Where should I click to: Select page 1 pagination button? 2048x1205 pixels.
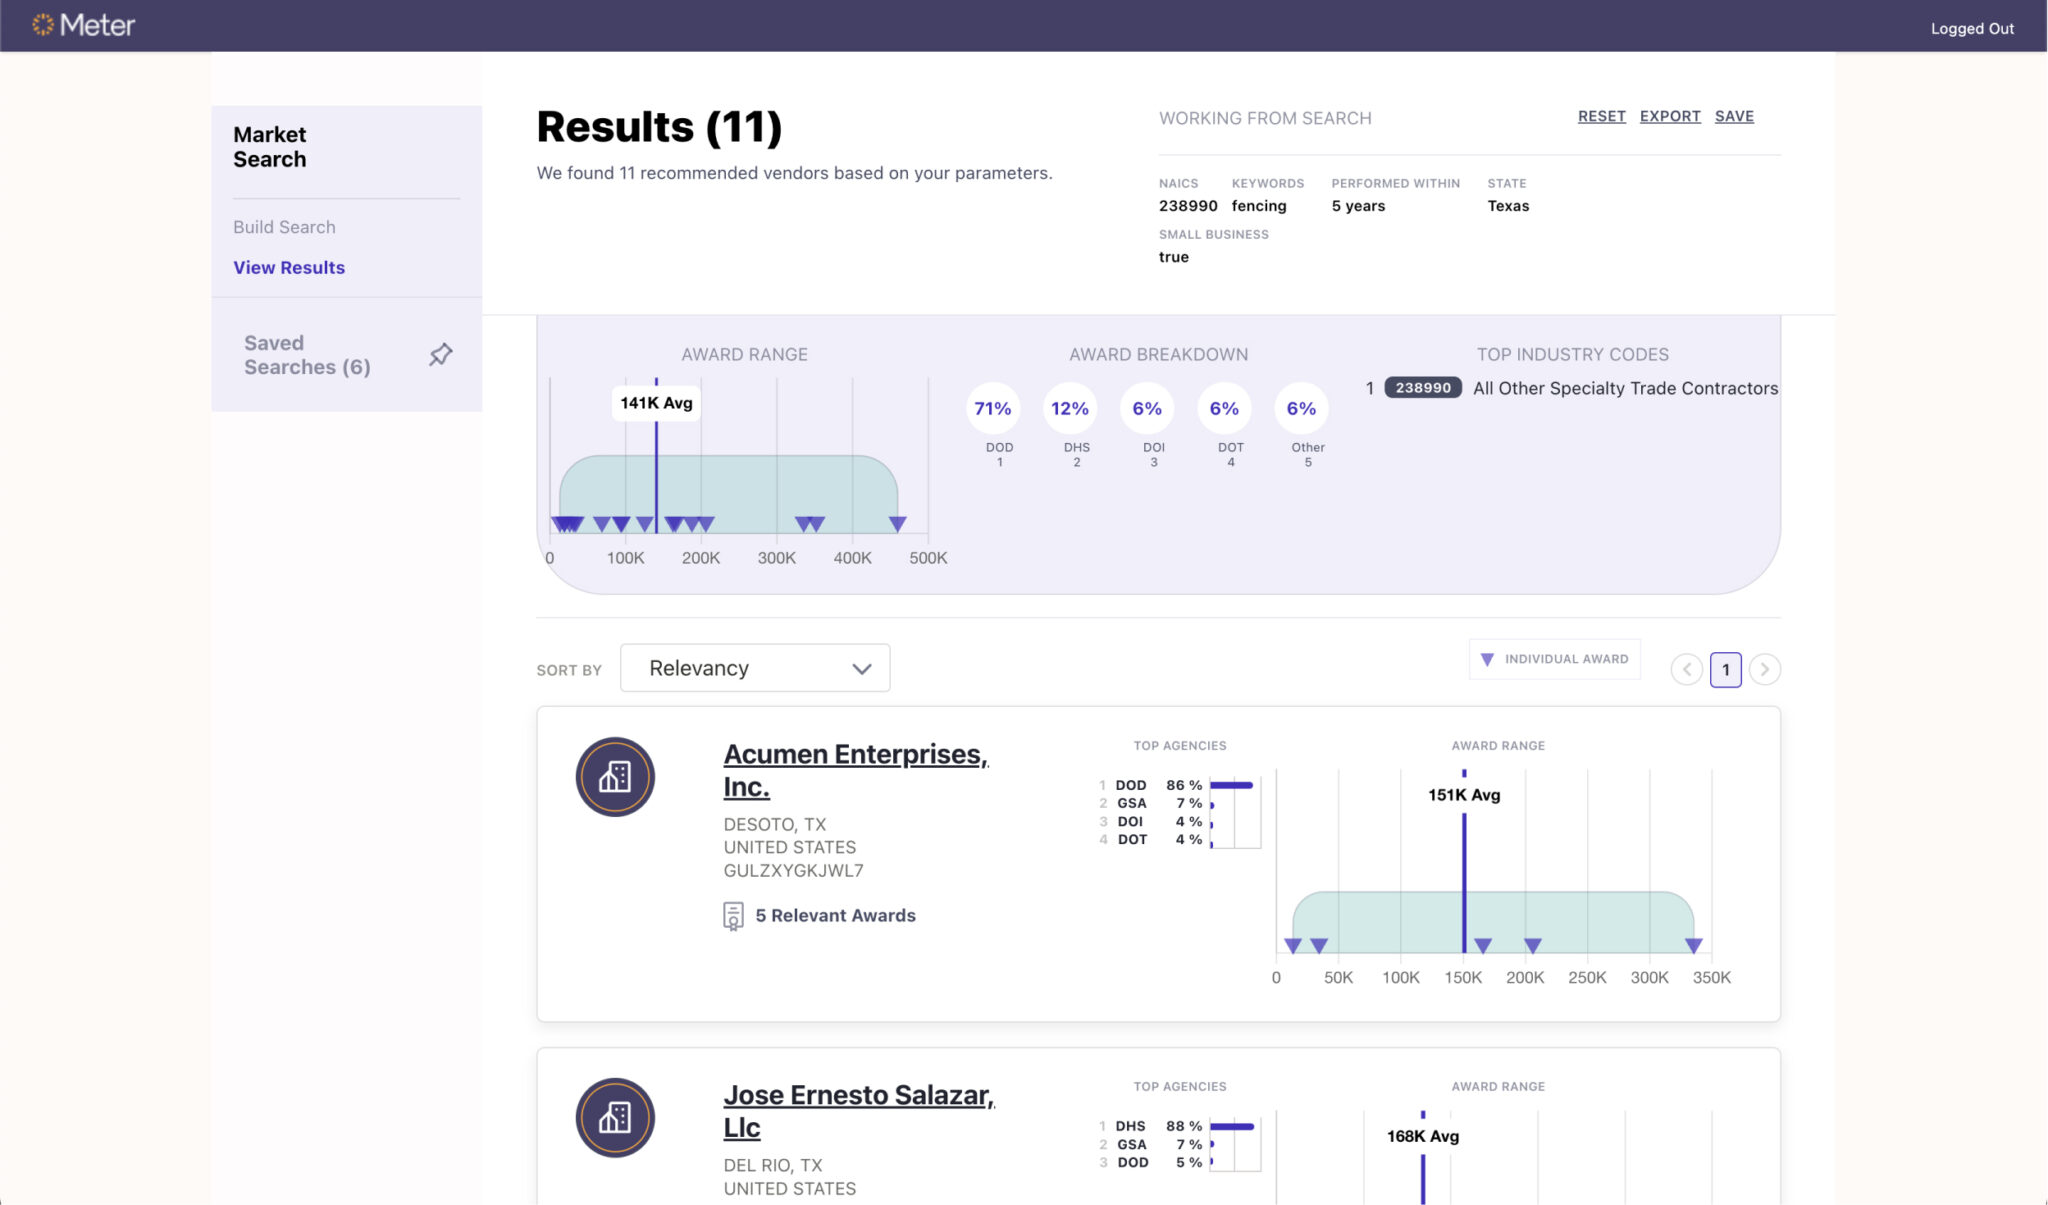click(x=1725, y=669)
